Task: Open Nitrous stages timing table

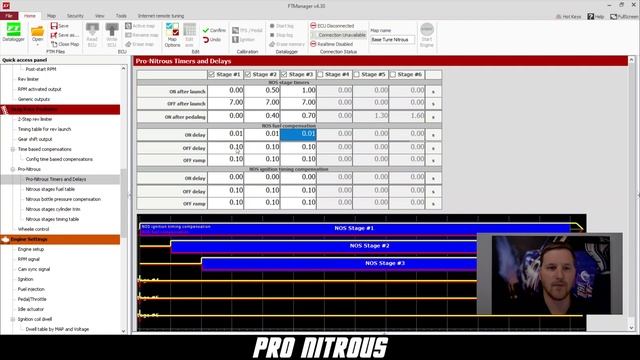Action: click(x=52, y=220)
